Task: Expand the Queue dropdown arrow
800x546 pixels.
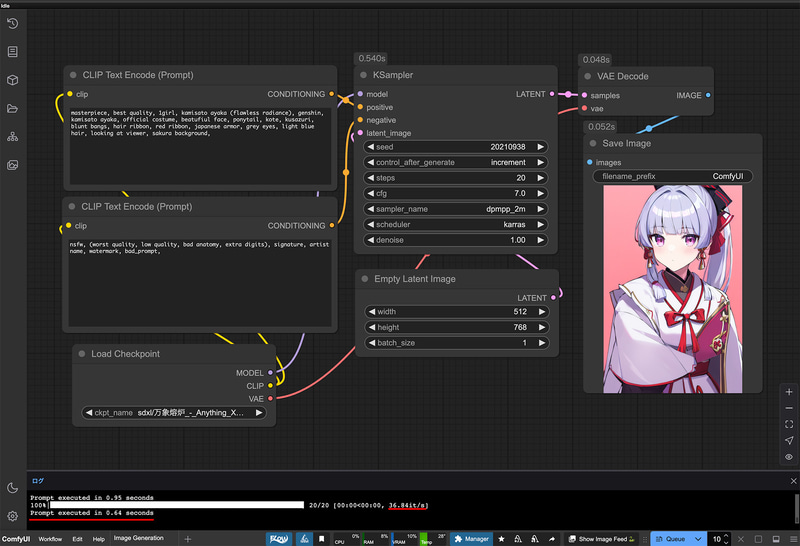Action: click(x=698, y=539)
